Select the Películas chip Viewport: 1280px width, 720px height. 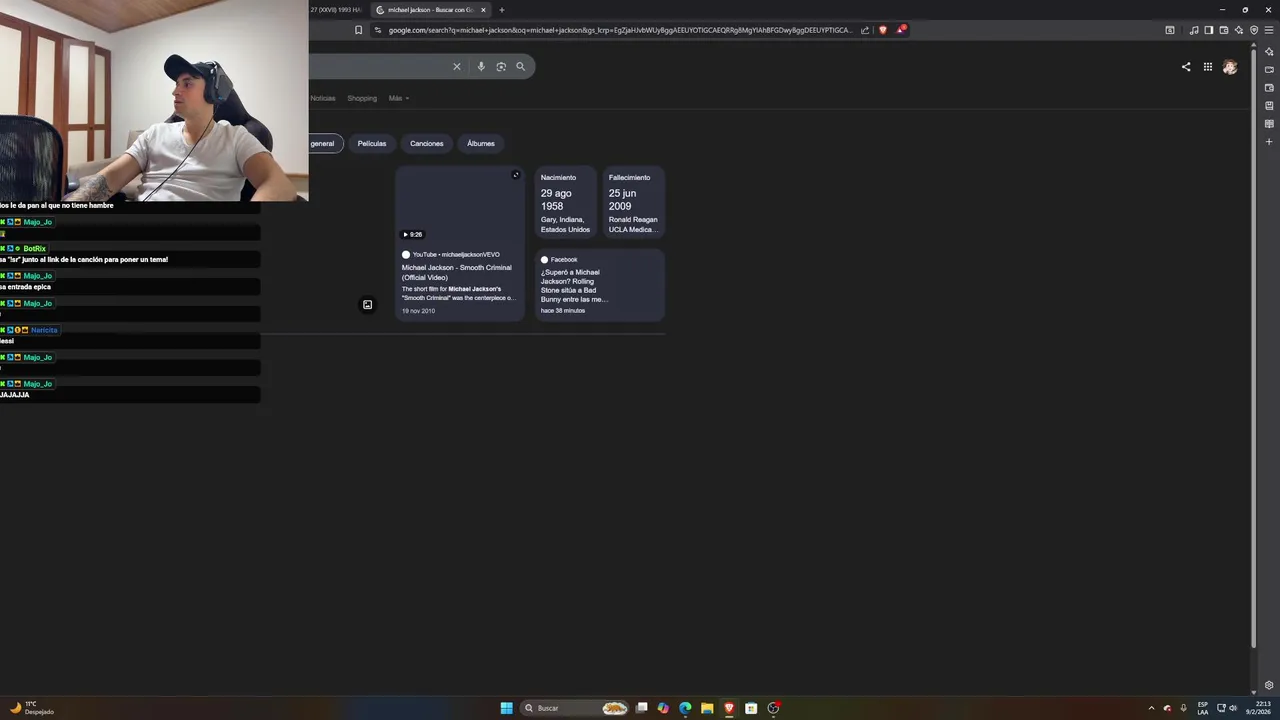372,143
